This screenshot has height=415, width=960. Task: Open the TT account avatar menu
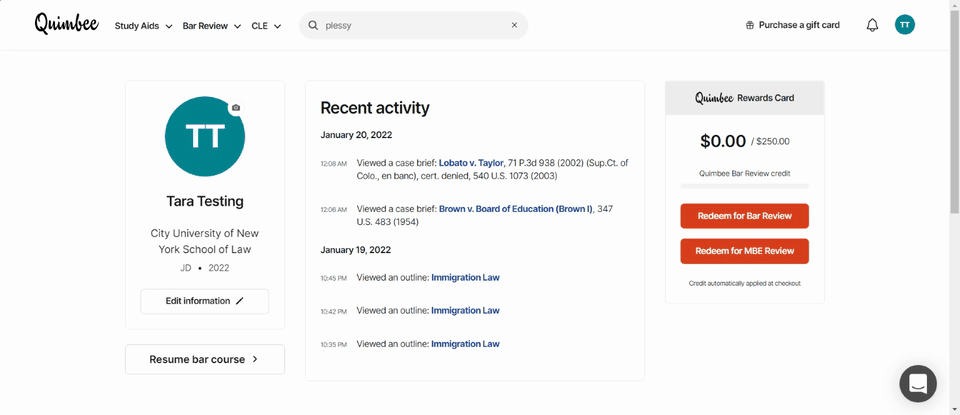click(905, 25)
